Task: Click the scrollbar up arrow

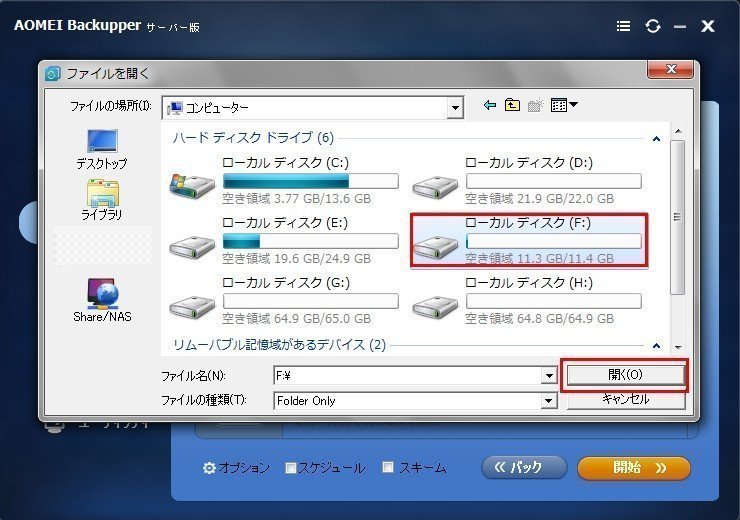Action: (x=678, y=131)
